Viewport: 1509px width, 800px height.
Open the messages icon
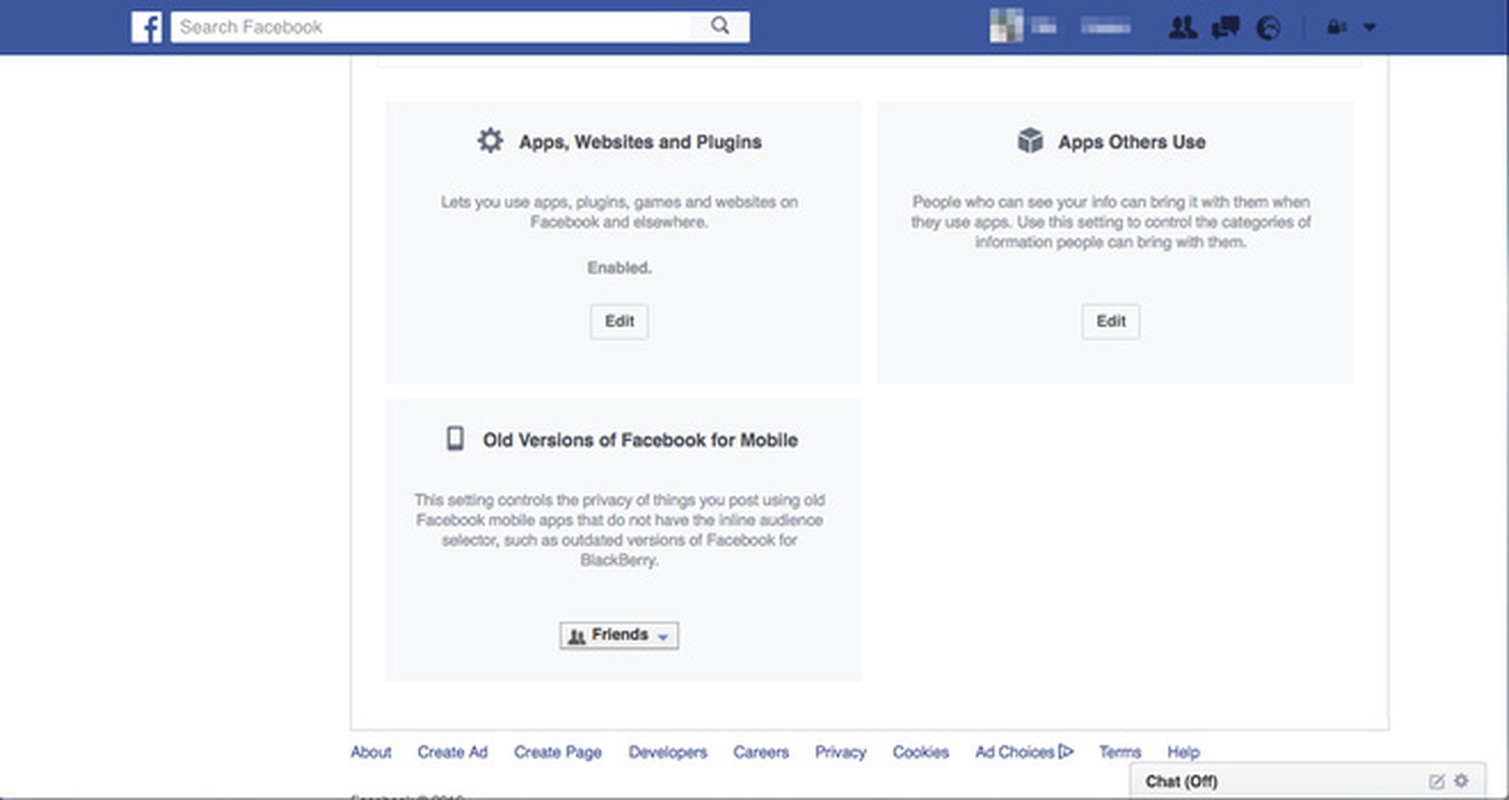(x=1225, y=28)
